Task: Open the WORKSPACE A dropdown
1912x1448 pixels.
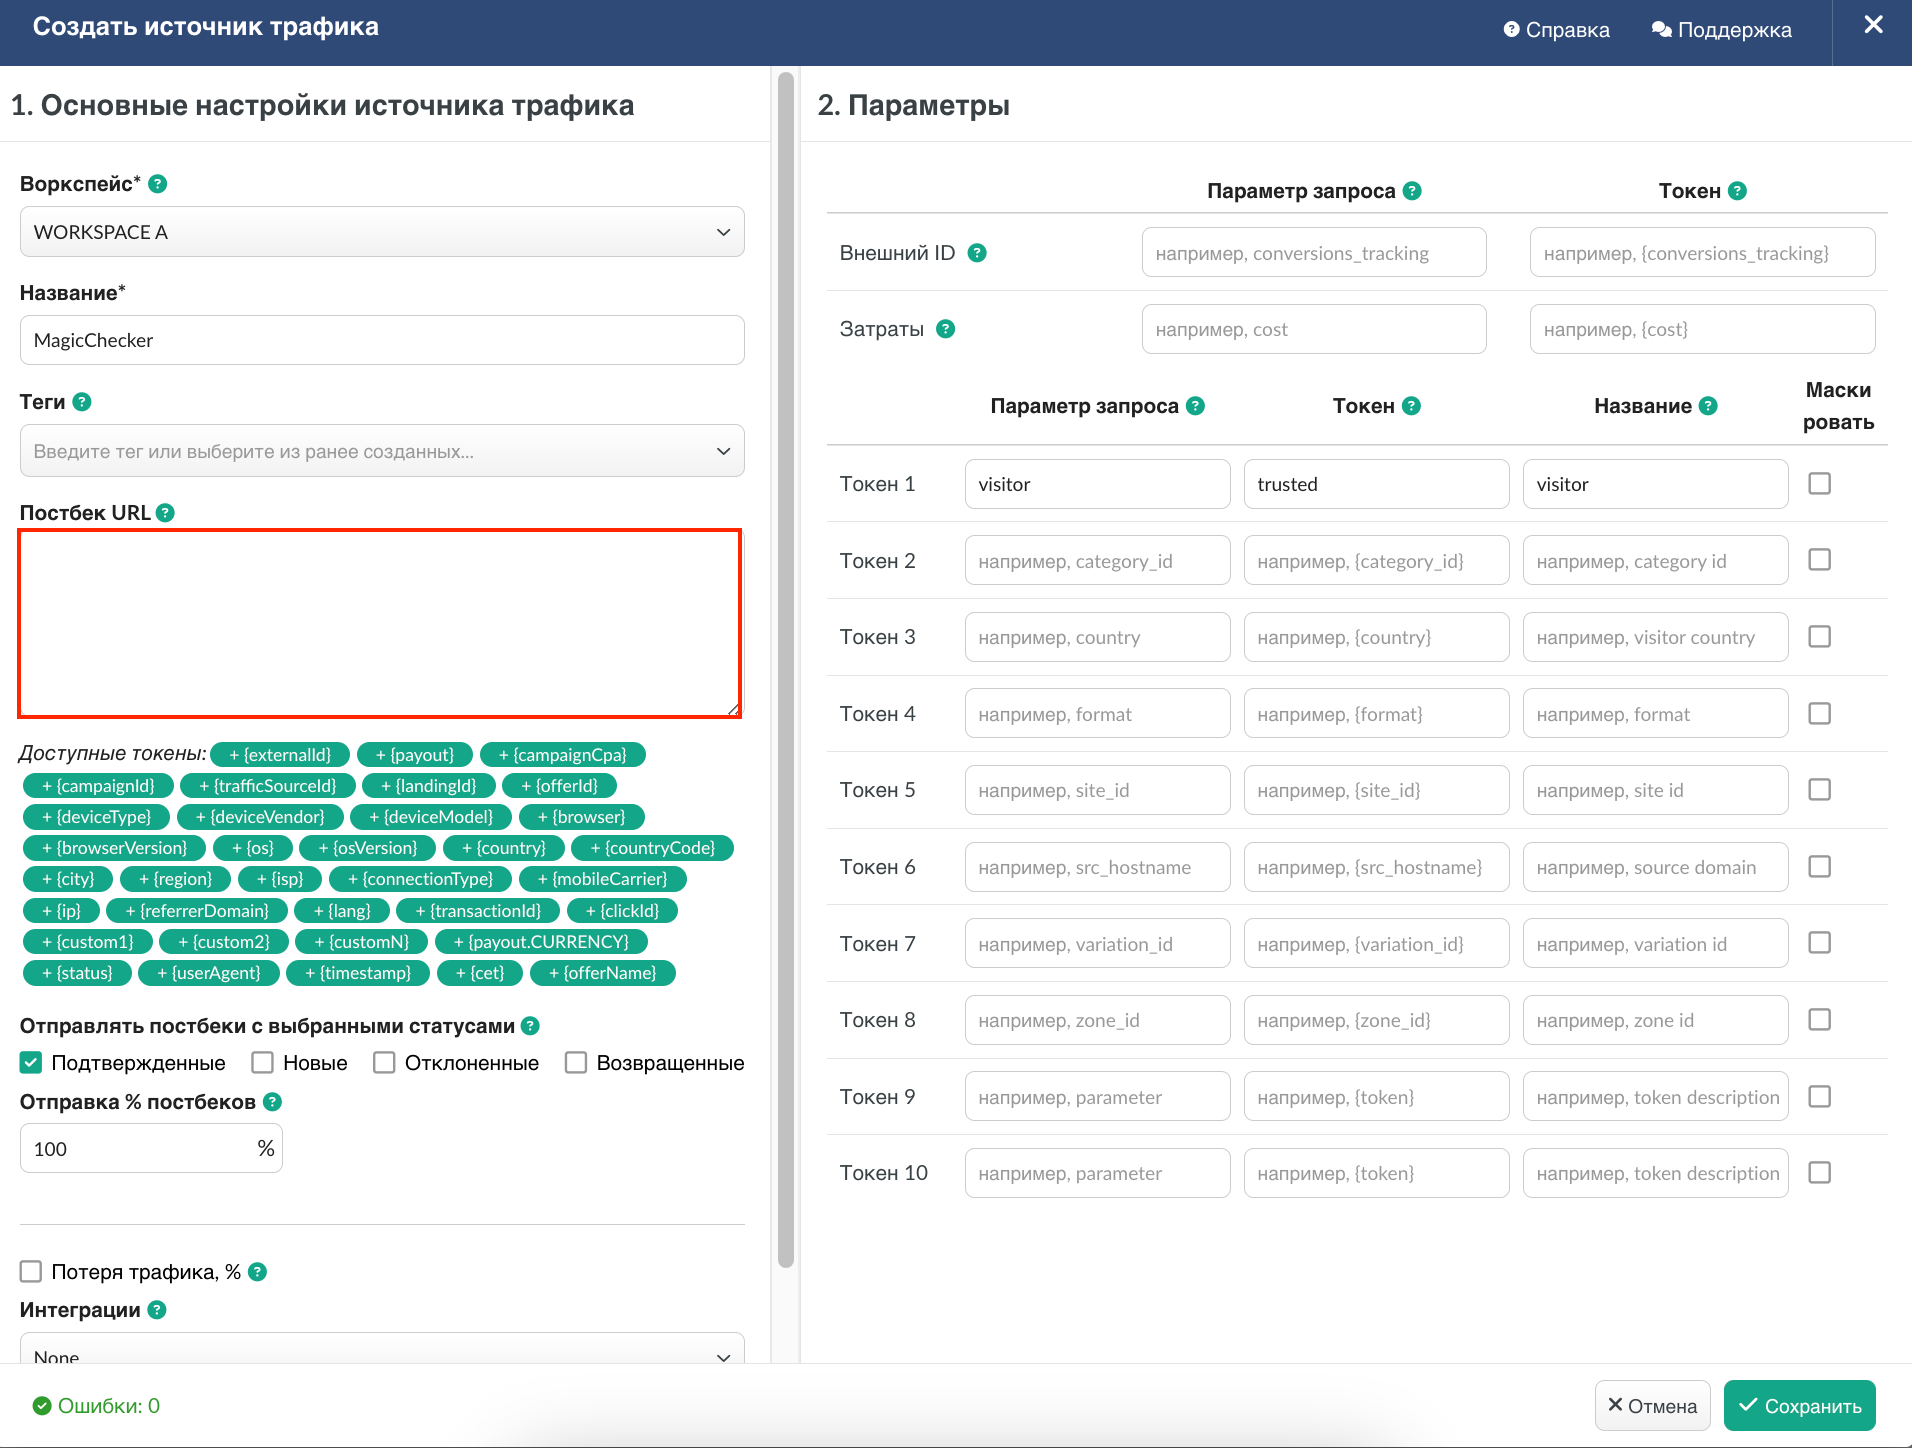Action: [382, 232]
